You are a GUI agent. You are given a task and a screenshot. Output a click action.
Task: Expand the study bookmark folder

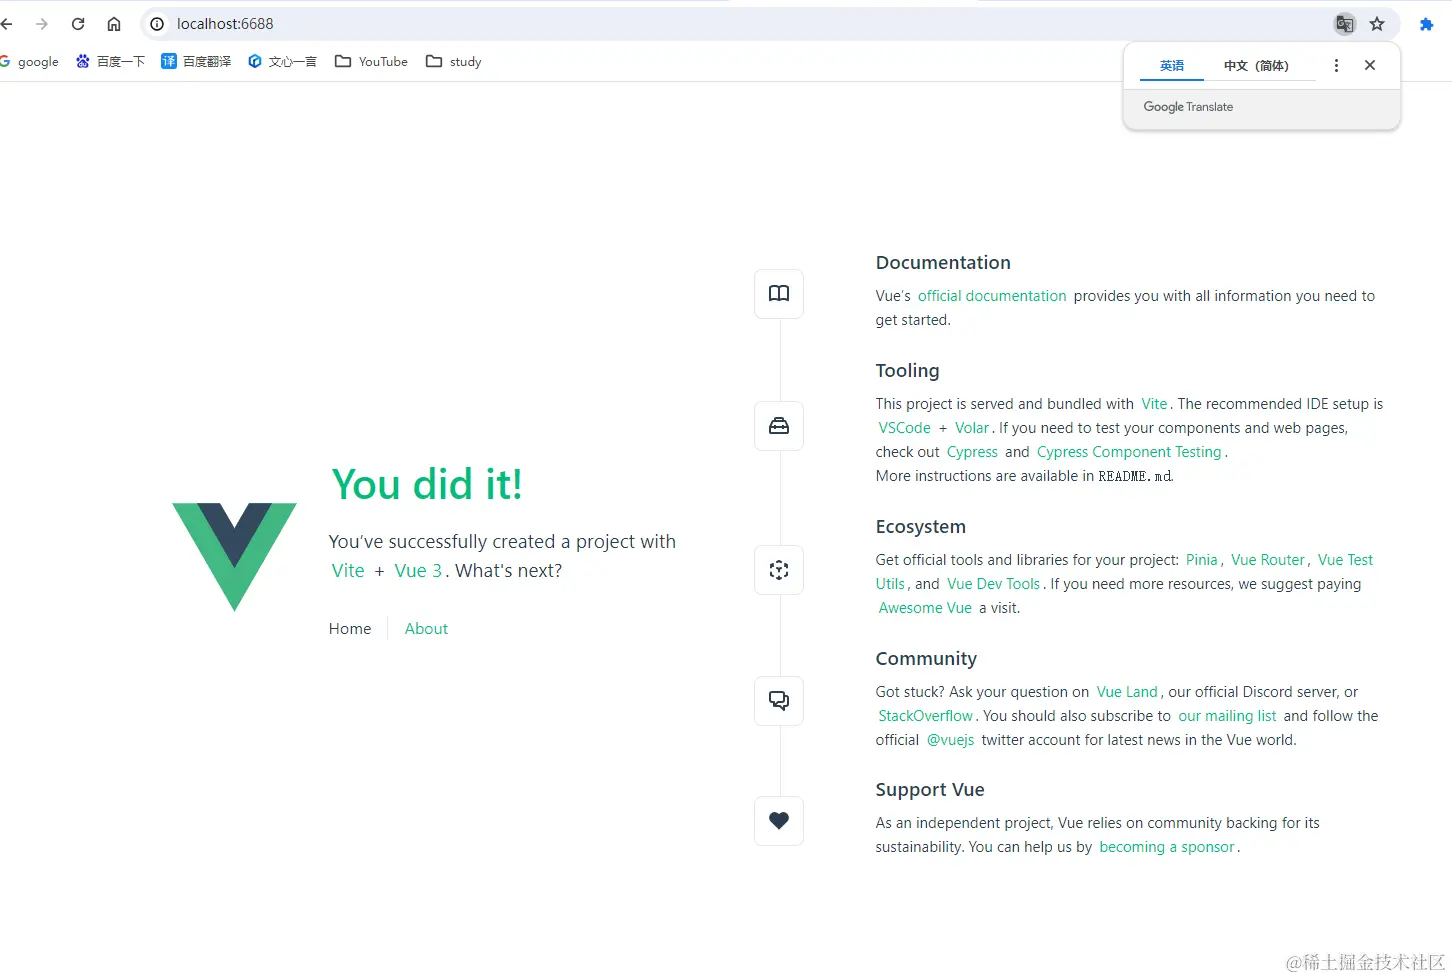click(453, 62)
